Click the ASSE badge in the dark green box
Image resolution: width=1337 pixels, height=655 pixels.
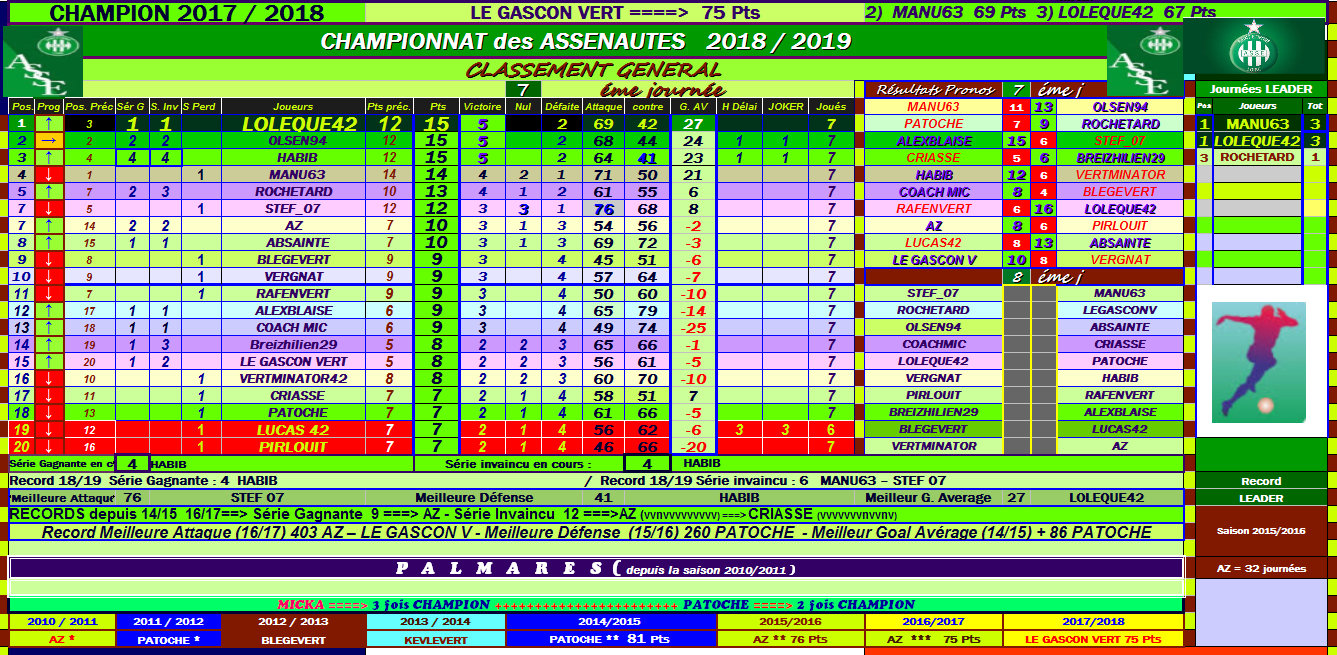(1254, 47)
